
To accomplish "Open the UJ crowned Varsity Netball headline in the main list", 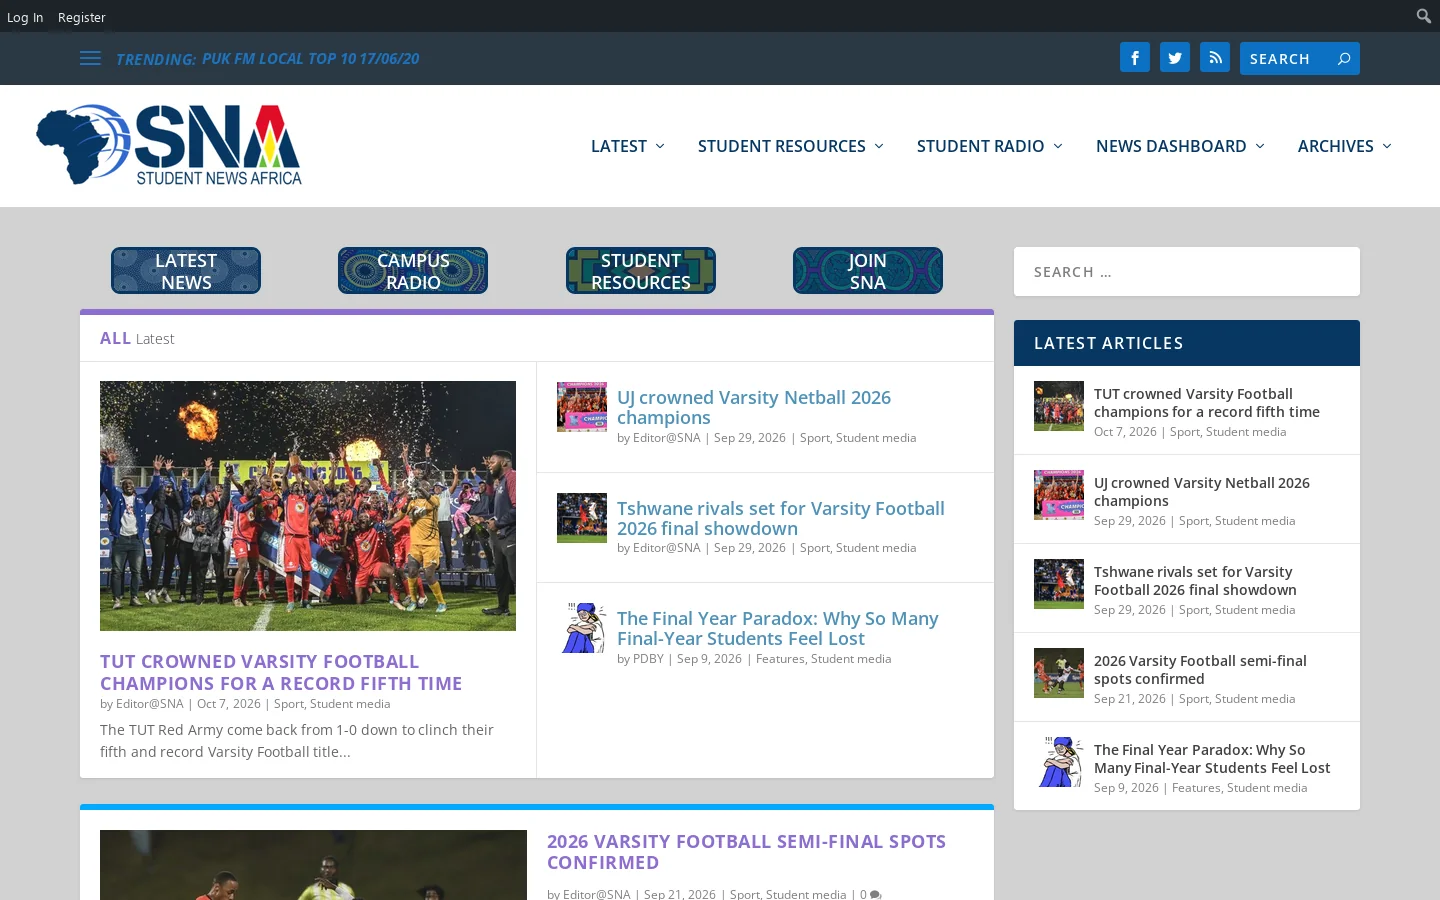I will (x=754, y=407).
